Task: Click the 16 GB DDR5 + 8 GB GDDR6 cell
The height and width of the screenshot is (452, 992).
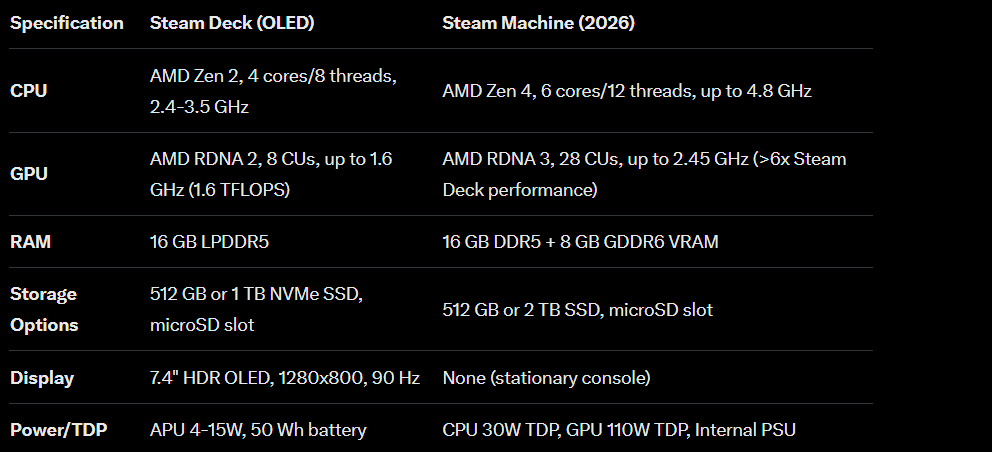Action: click(x=580, y=242)
